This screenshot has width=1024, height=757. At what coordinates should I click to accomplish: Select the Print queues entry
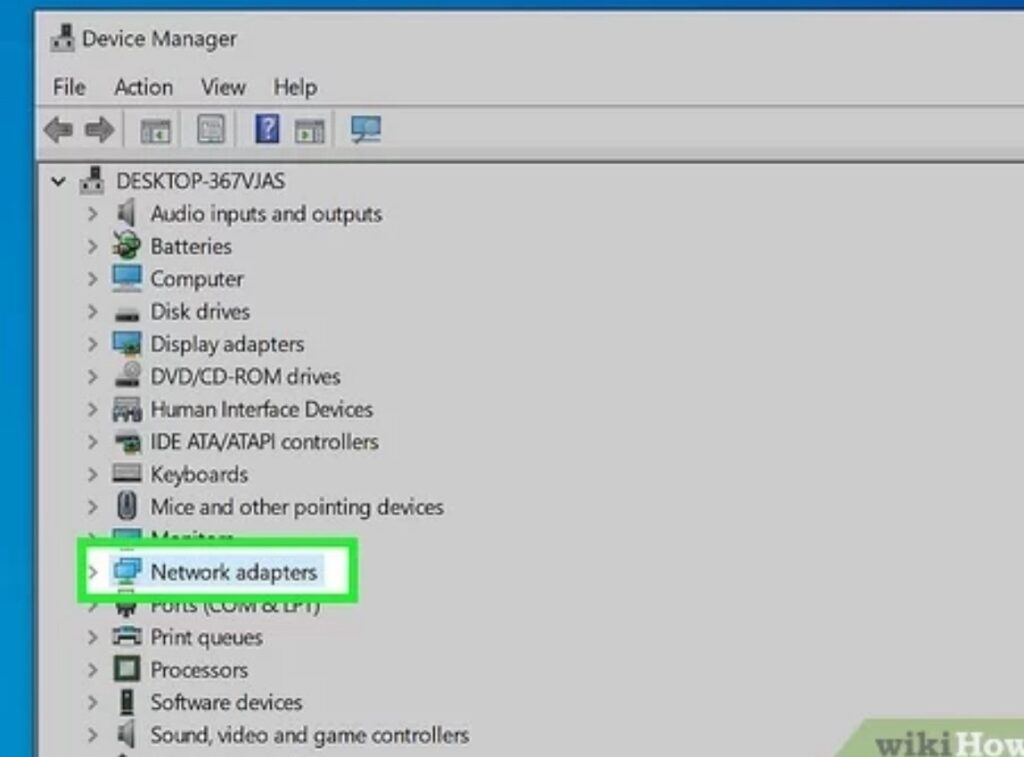pos(206,637)
